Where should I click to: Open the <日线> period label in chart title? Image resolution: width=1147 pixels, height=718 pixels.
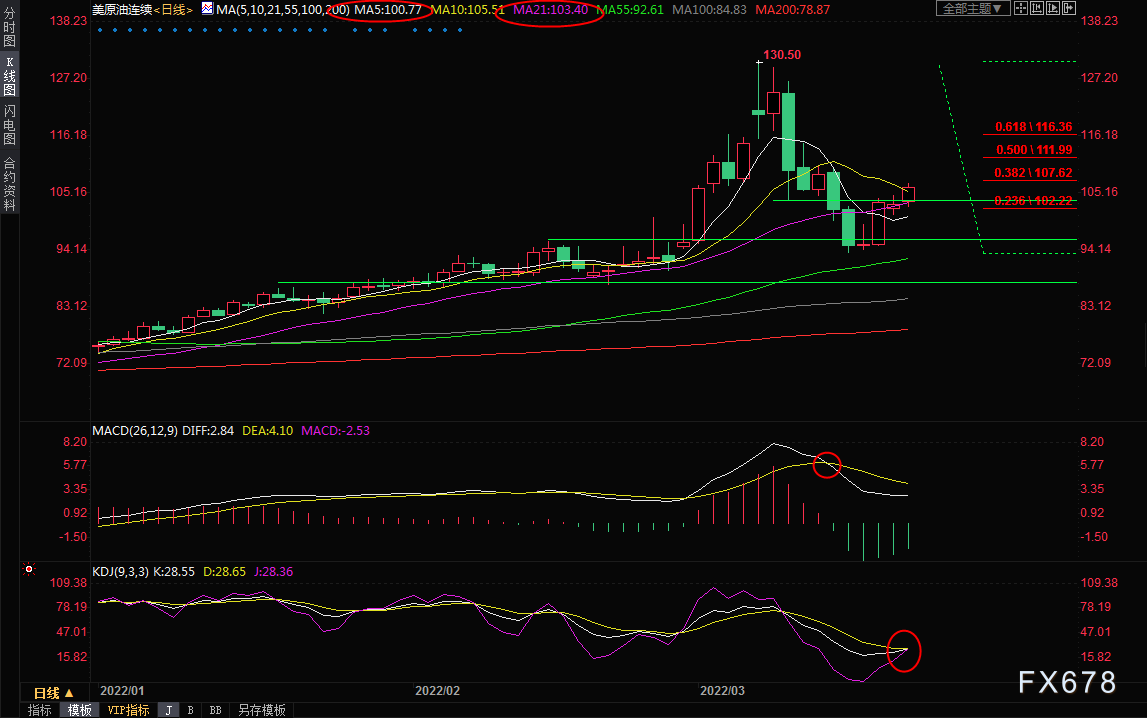(173, 10)
